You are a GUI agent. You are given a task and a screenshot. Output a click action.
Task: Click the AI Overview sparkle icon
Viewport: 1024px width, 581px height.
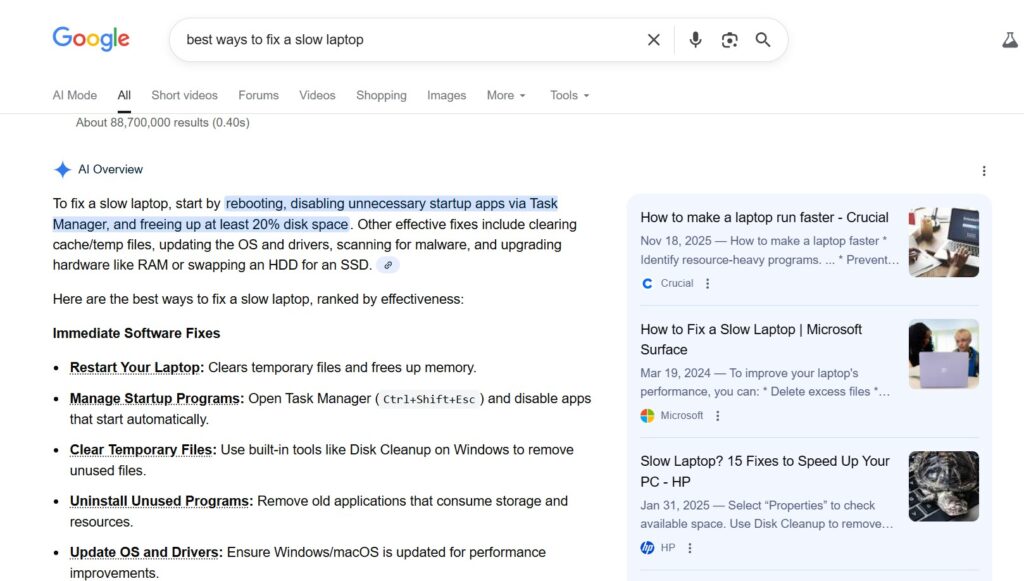(x=61, y=169)
